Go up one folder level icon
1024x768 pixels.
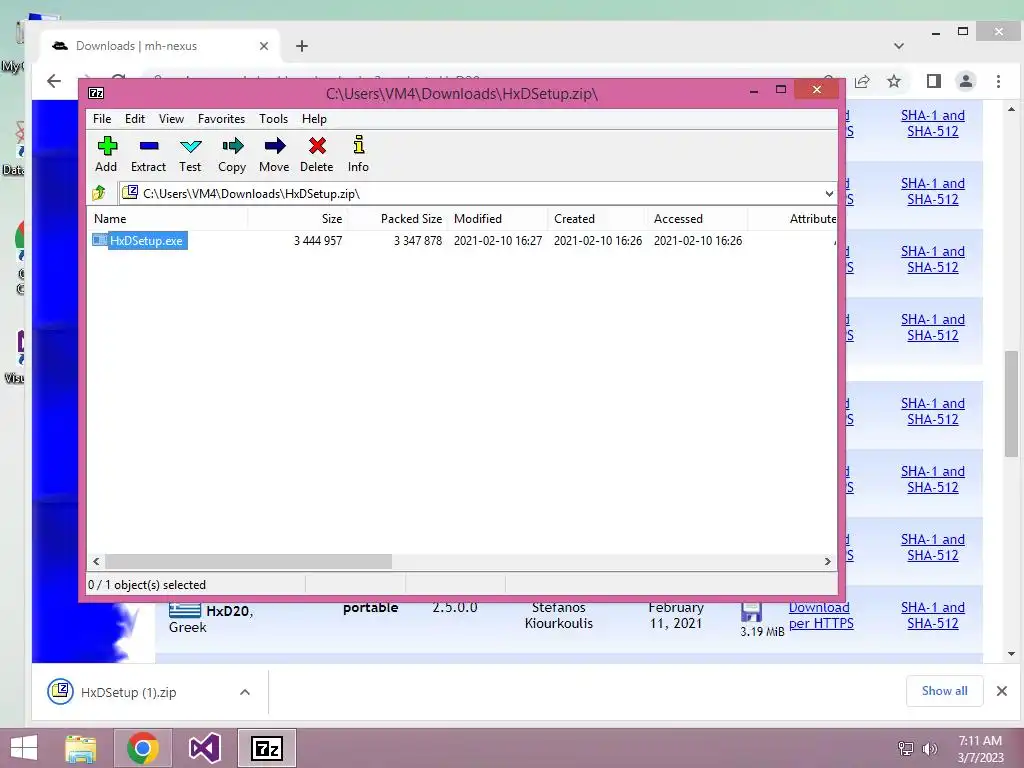(x=99, y=193)
